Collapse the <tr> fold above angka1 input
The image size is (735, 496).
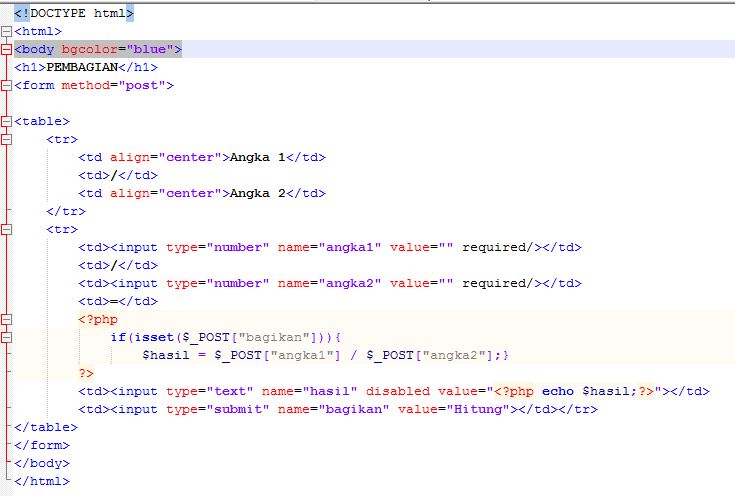(x=6, y=229)
